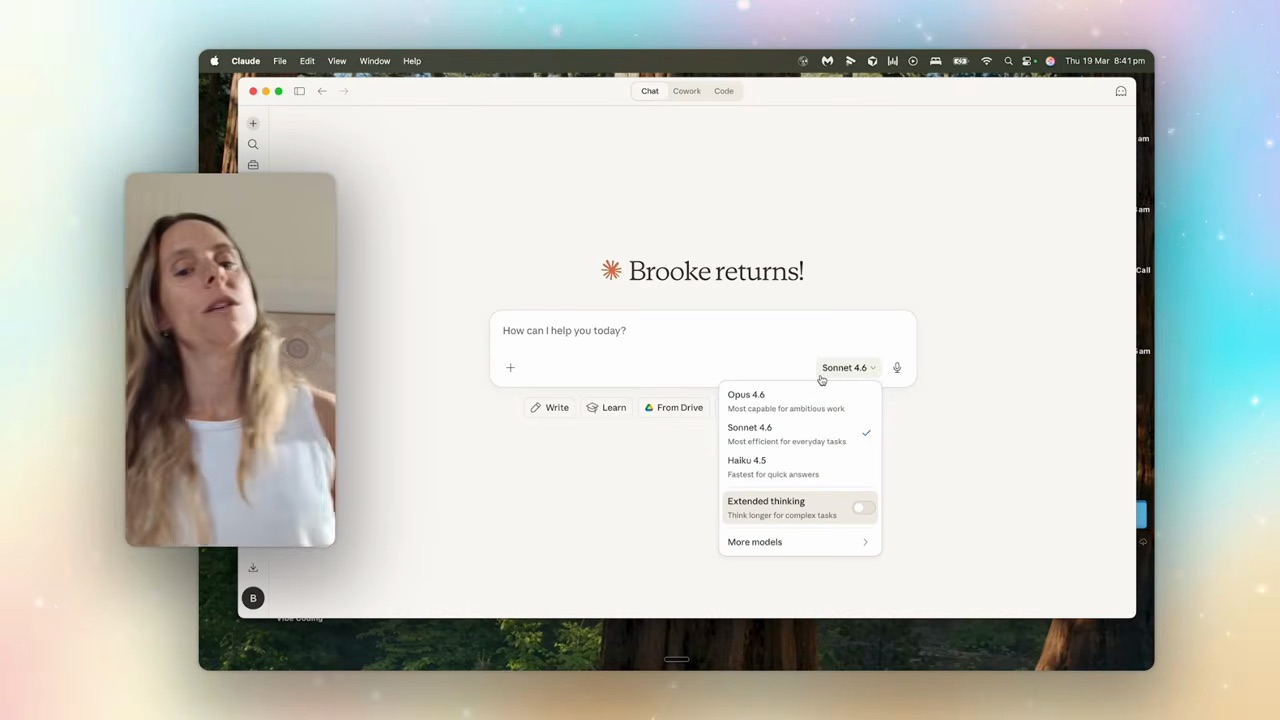The width and height of the screenshot is (1280, 720).
Task: Open Spotlight search in menu bar
Action: click(x=1008, y=61)
